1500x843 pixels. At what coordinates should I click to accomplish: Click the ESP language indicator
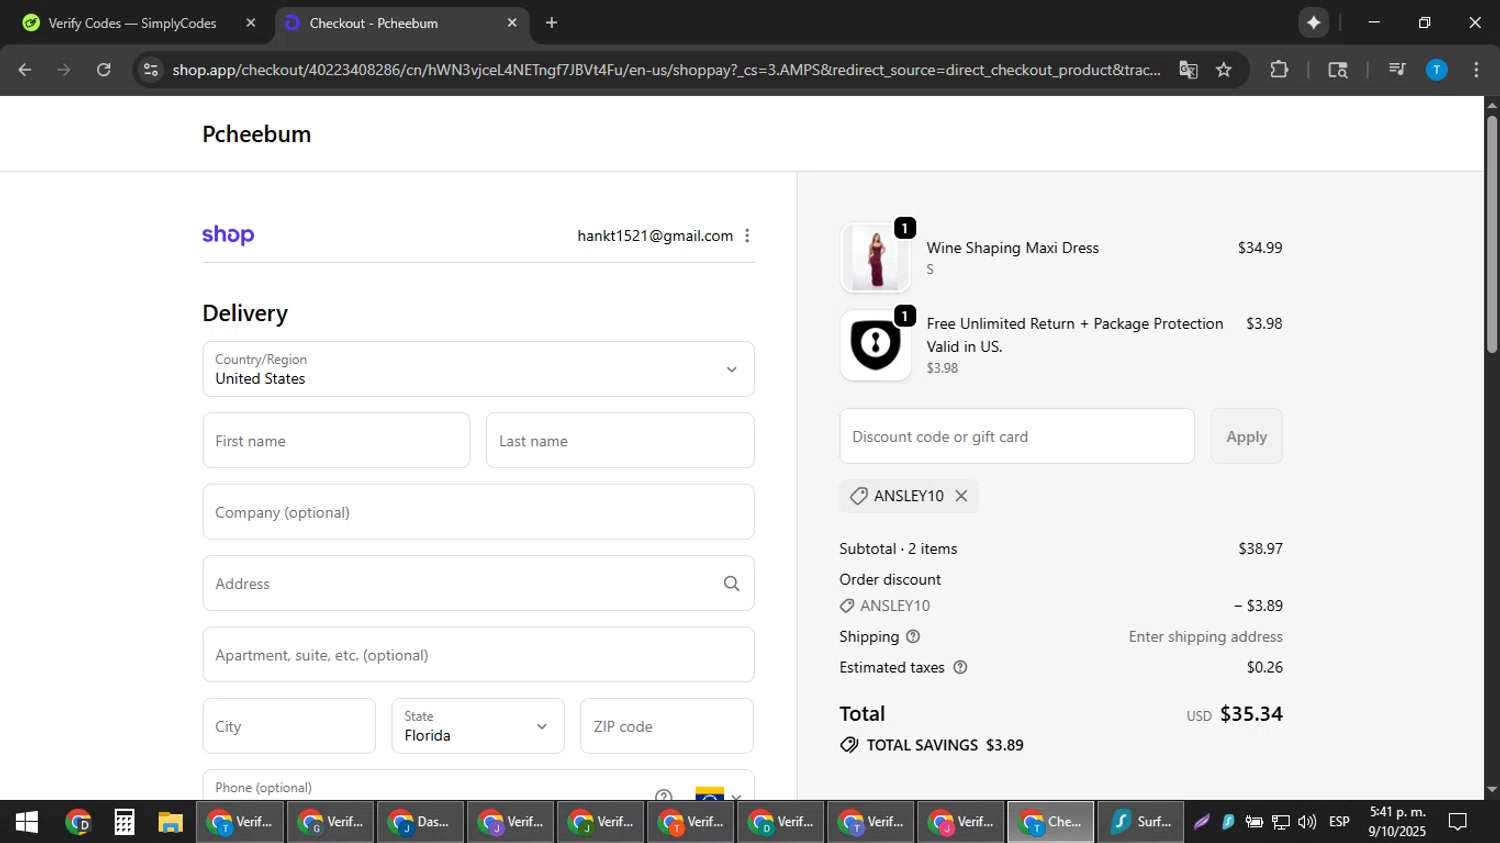[1339, 822]
